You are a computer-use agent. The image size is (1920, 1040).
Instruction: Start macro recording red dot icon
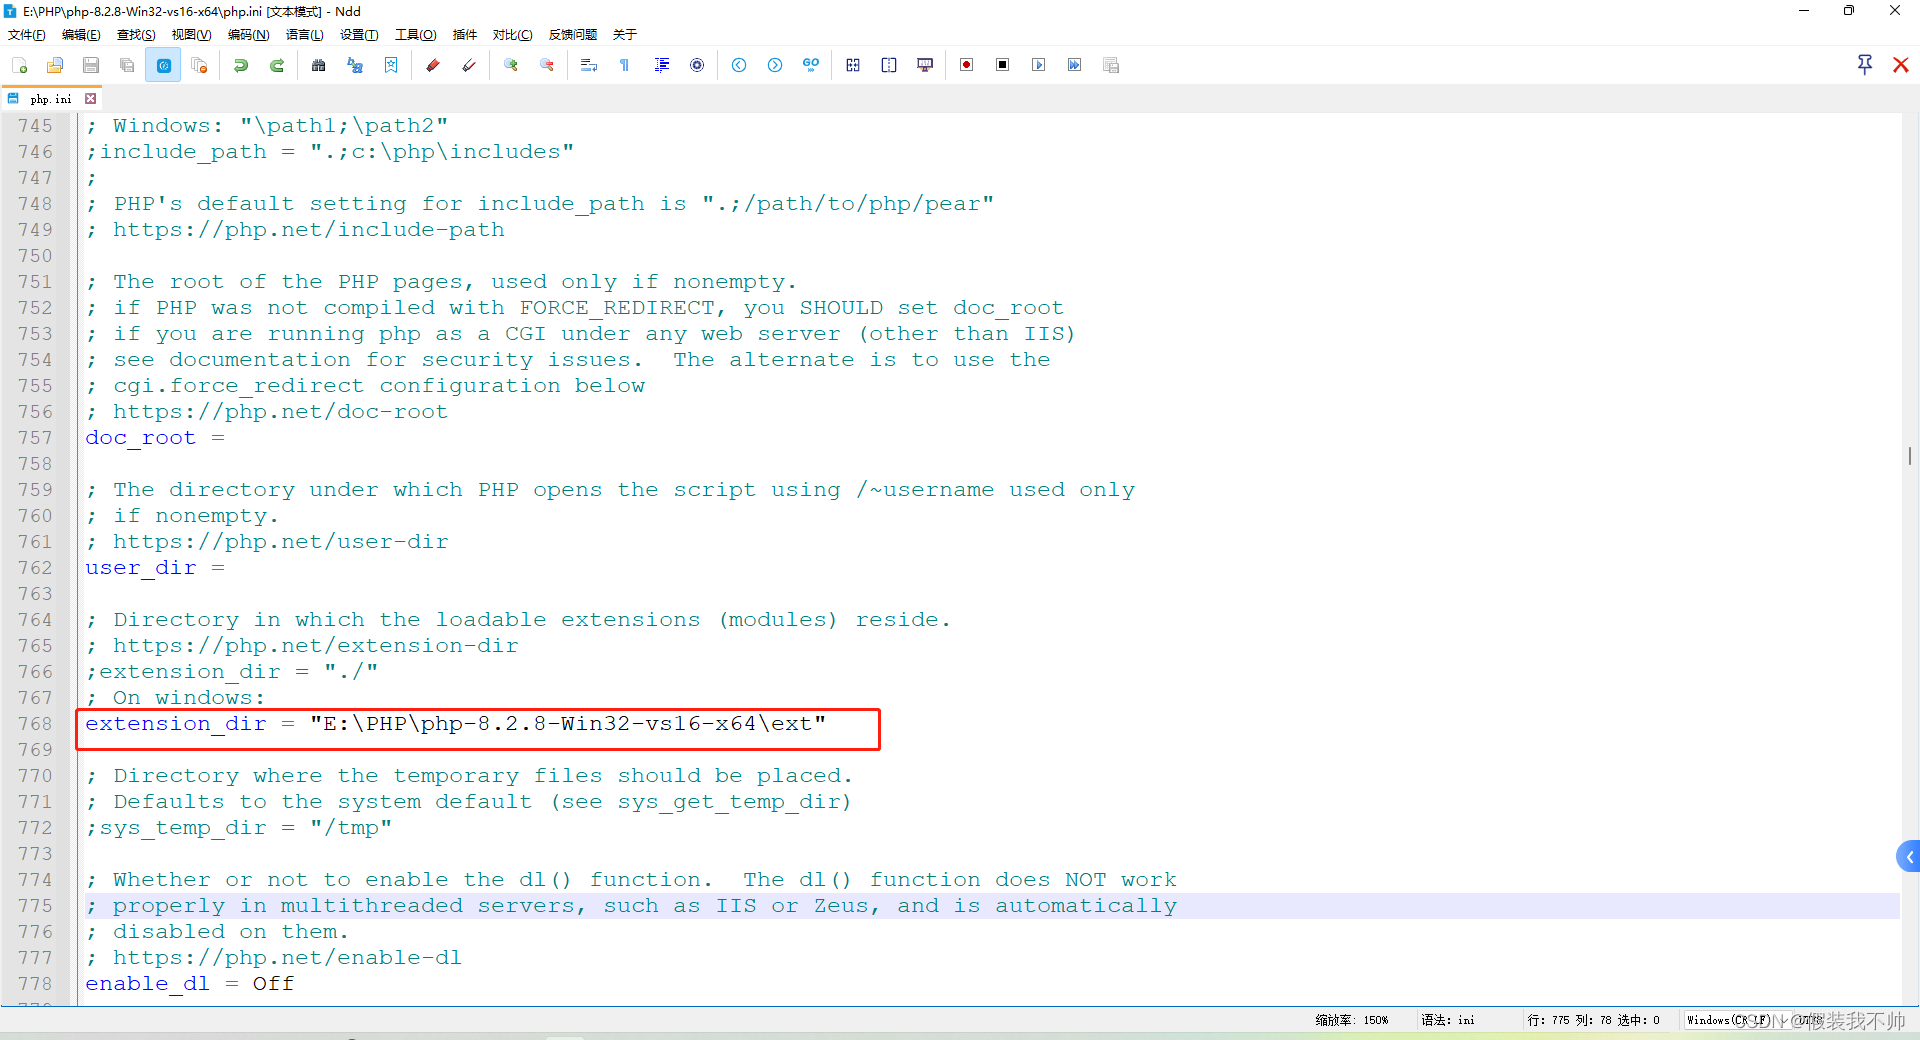[x=967, y=65]
